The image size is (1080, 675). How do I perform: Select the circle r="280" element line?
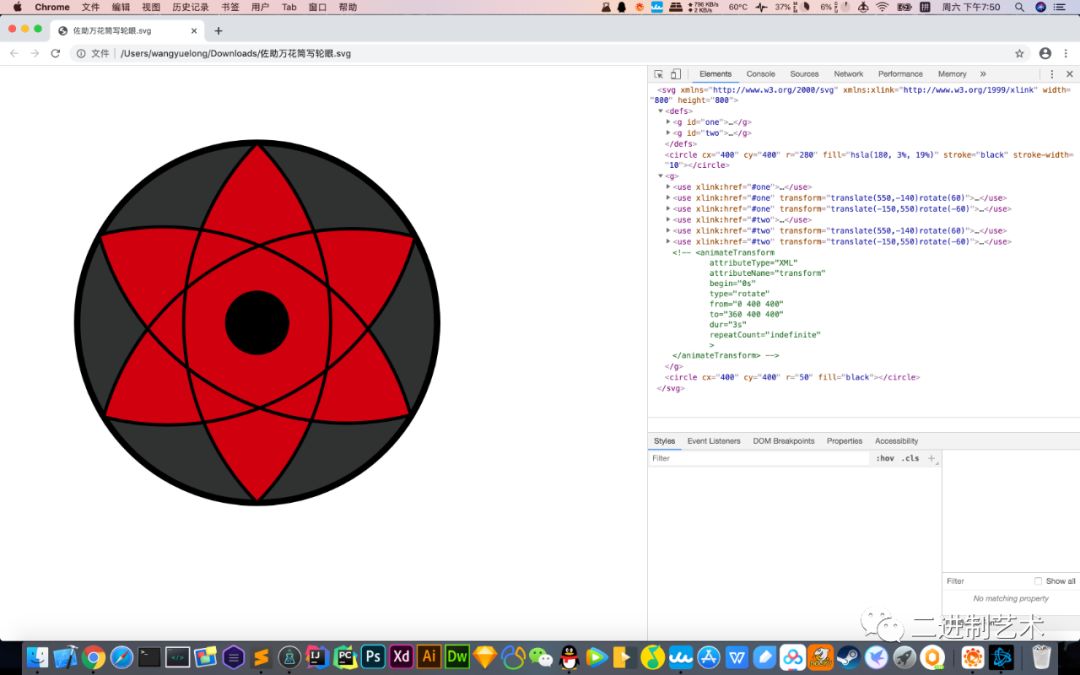click(x=864, y=160)
